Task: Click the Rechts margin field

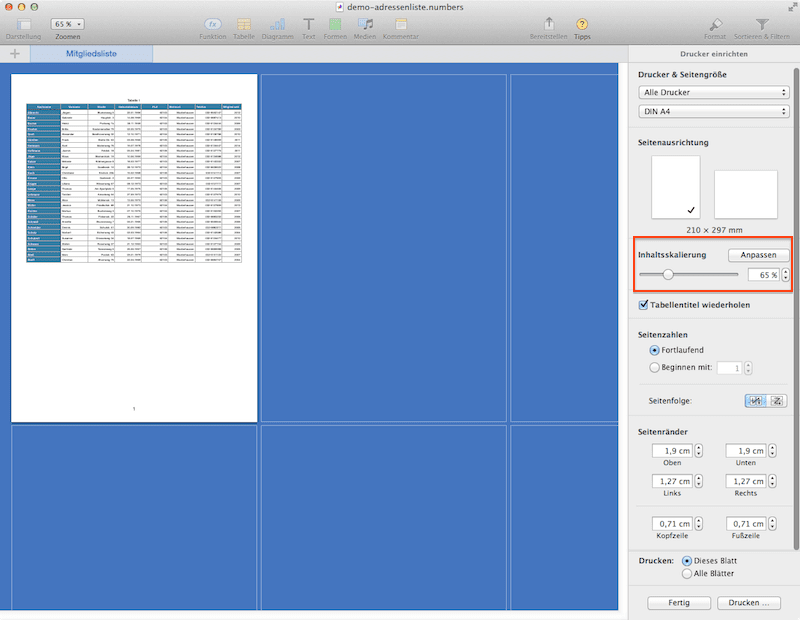Action: point(745,481)
